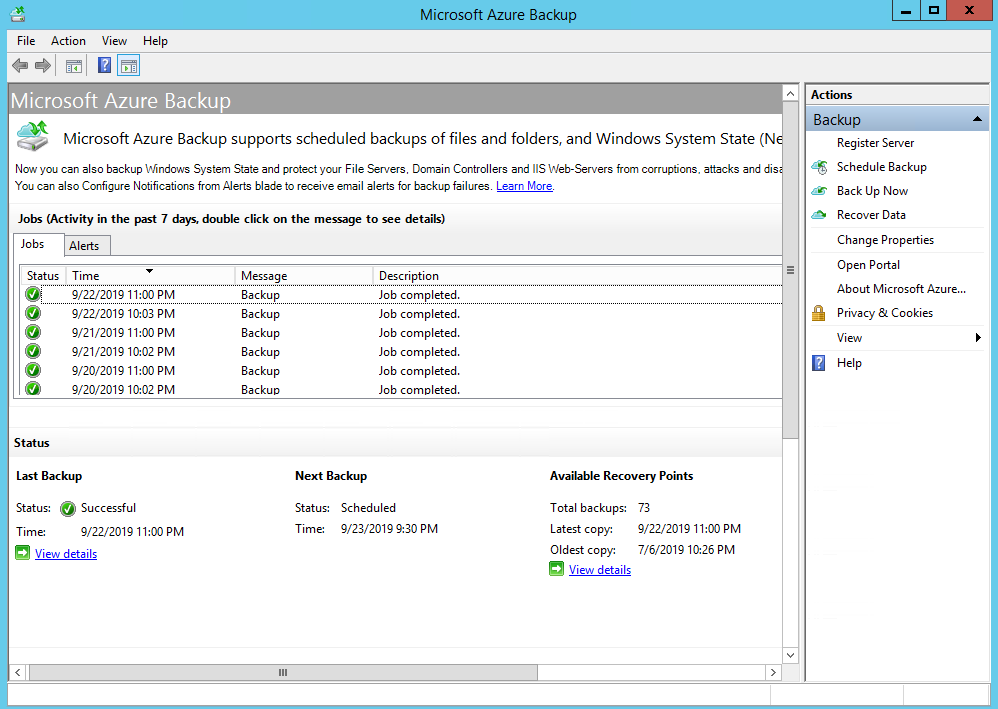The height and width of the screenshot is (709, 998).
Task: Sort jobs by the Time column header
Action: click(x=150, y=276)
